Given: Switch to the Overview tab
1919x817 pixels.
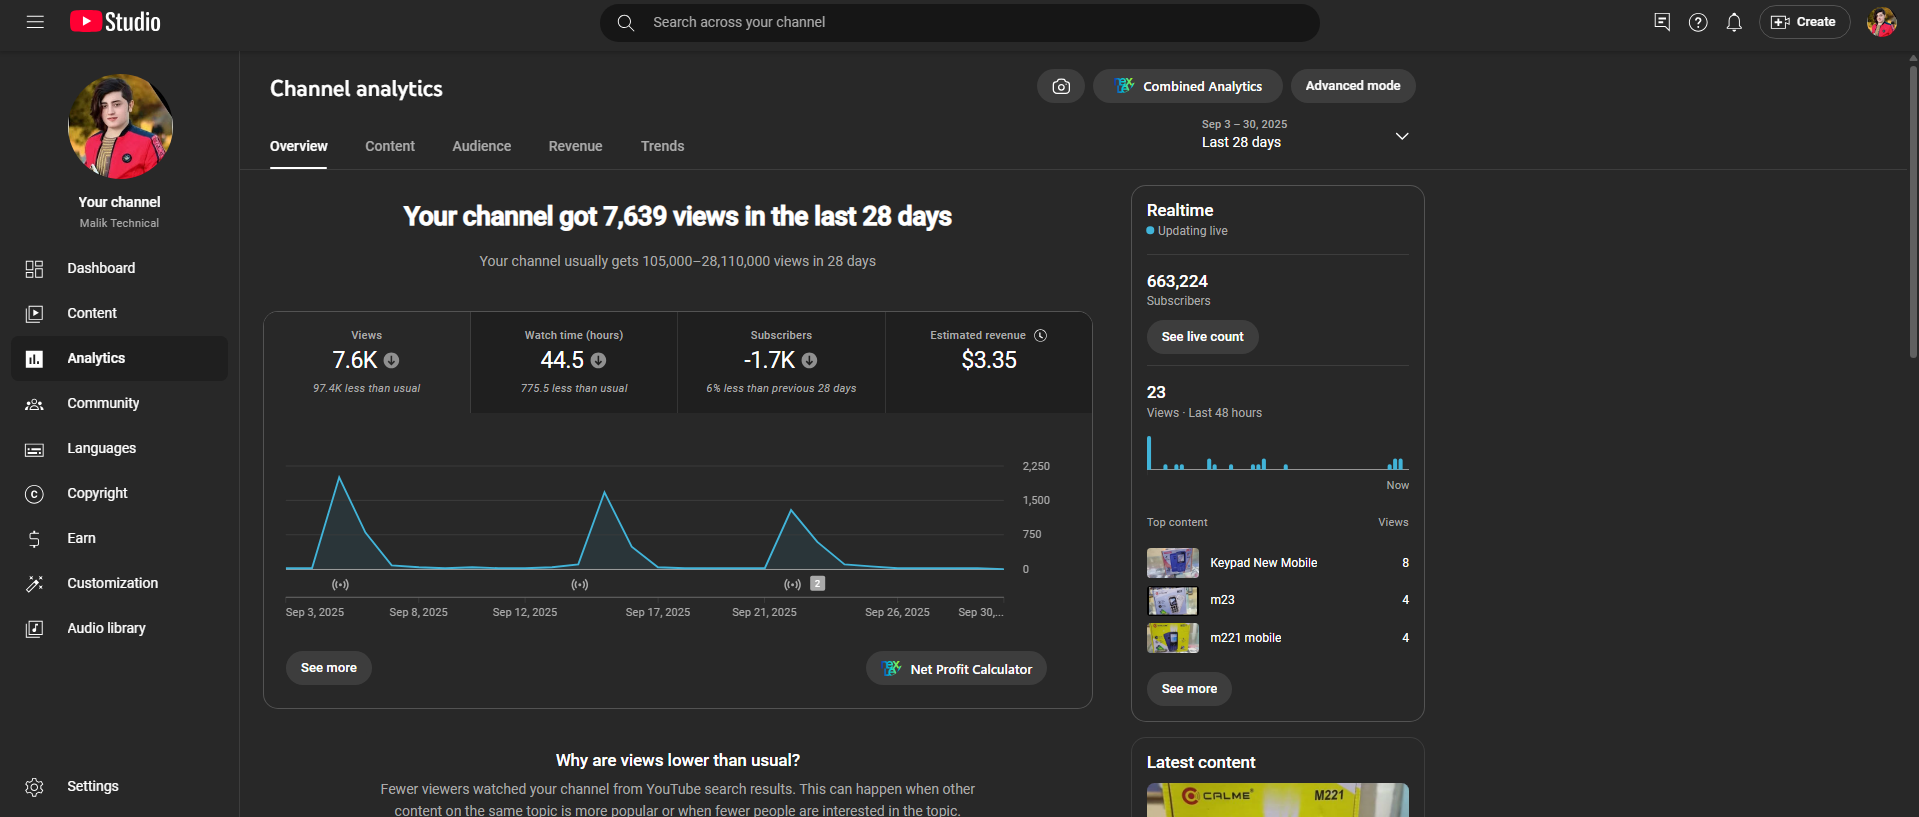Looking at the screenshot, I should pos(298,146).
